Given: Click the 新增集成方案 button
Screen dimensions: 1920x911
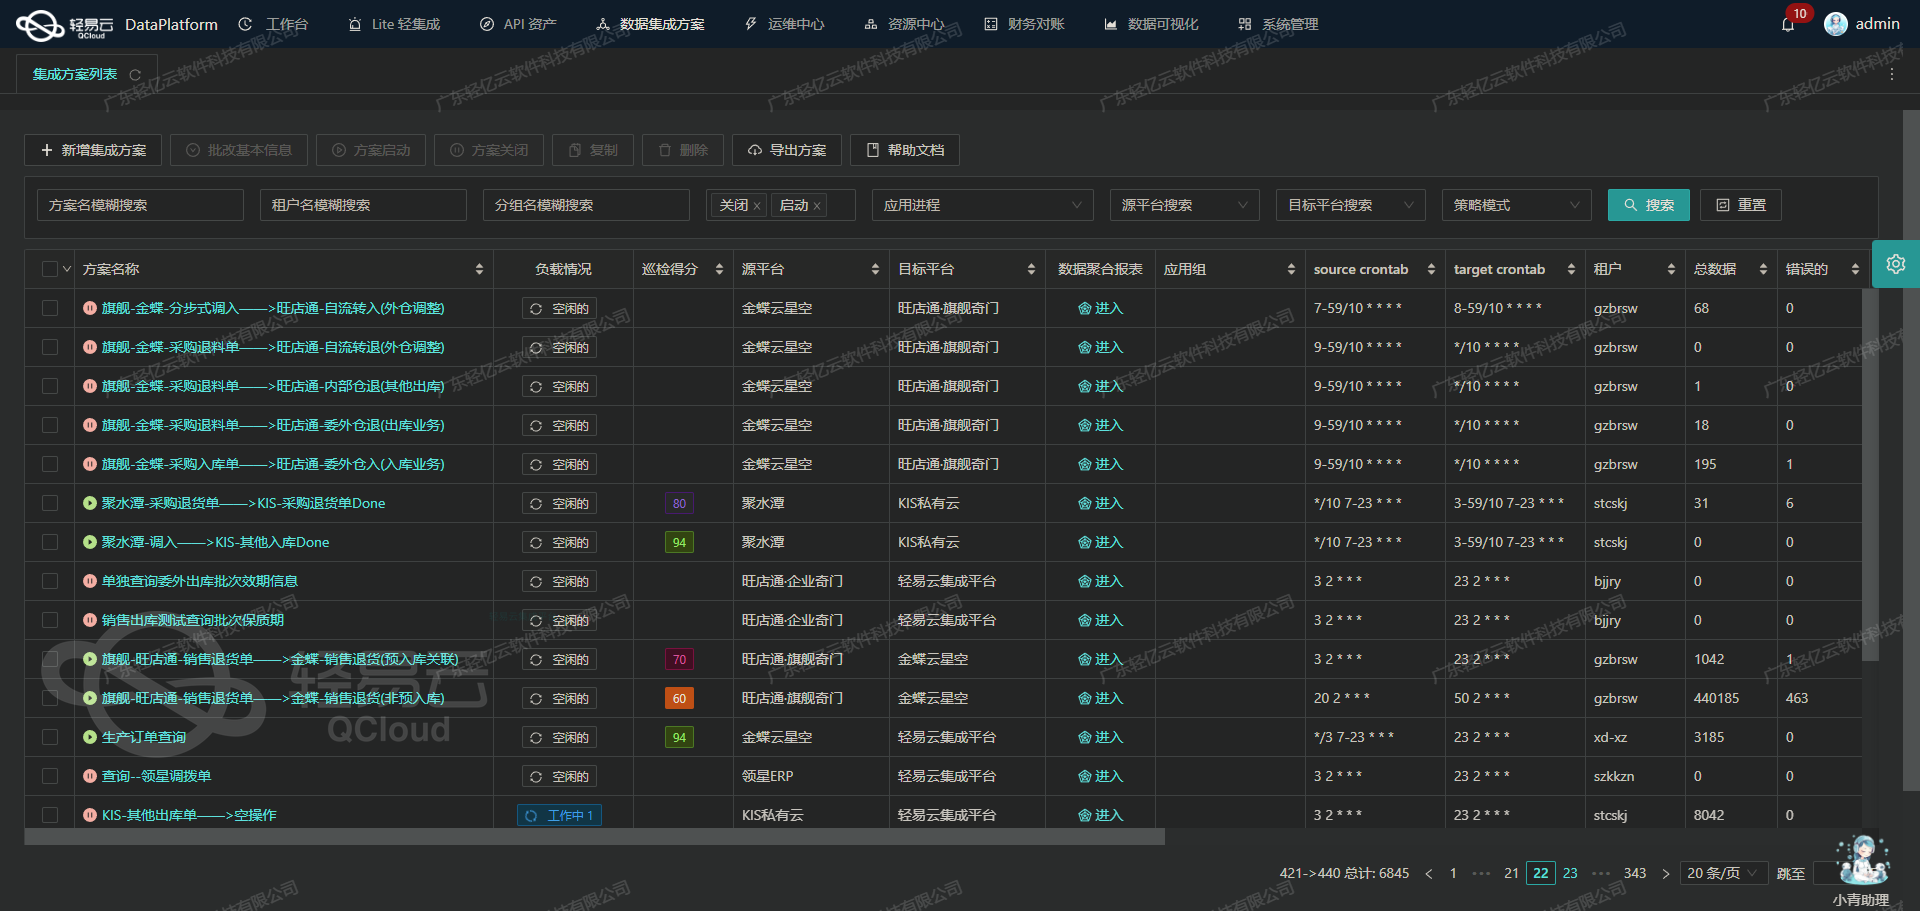Looking at the screenshot, I should pyautogui.click(x=93, y=150).
